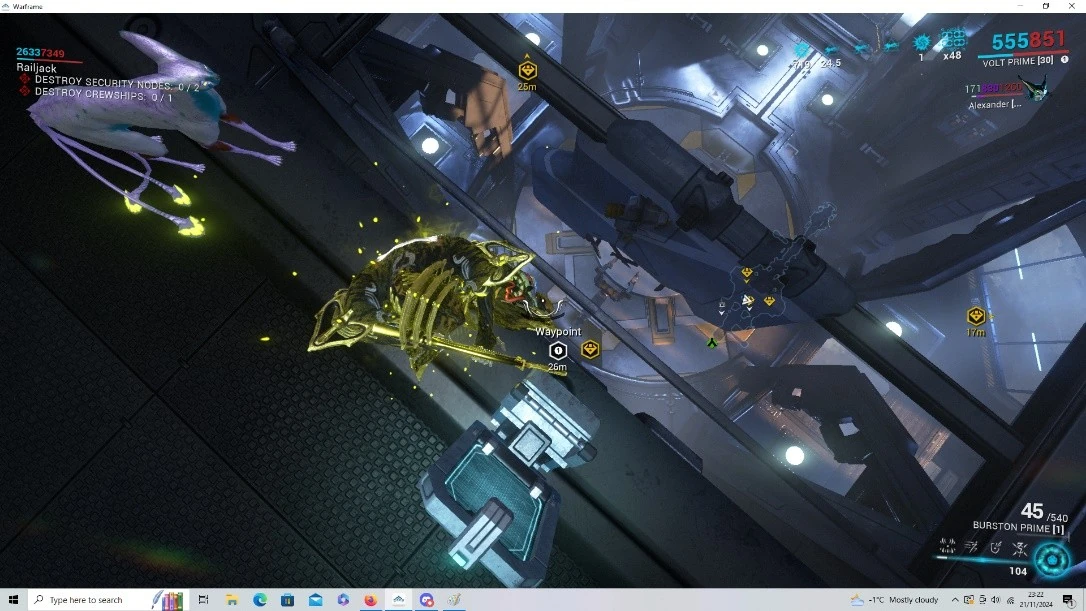Screen dimensions: 1086x611
Task: Click the spiky buff icon showing 1
Action: click(922, 43)
